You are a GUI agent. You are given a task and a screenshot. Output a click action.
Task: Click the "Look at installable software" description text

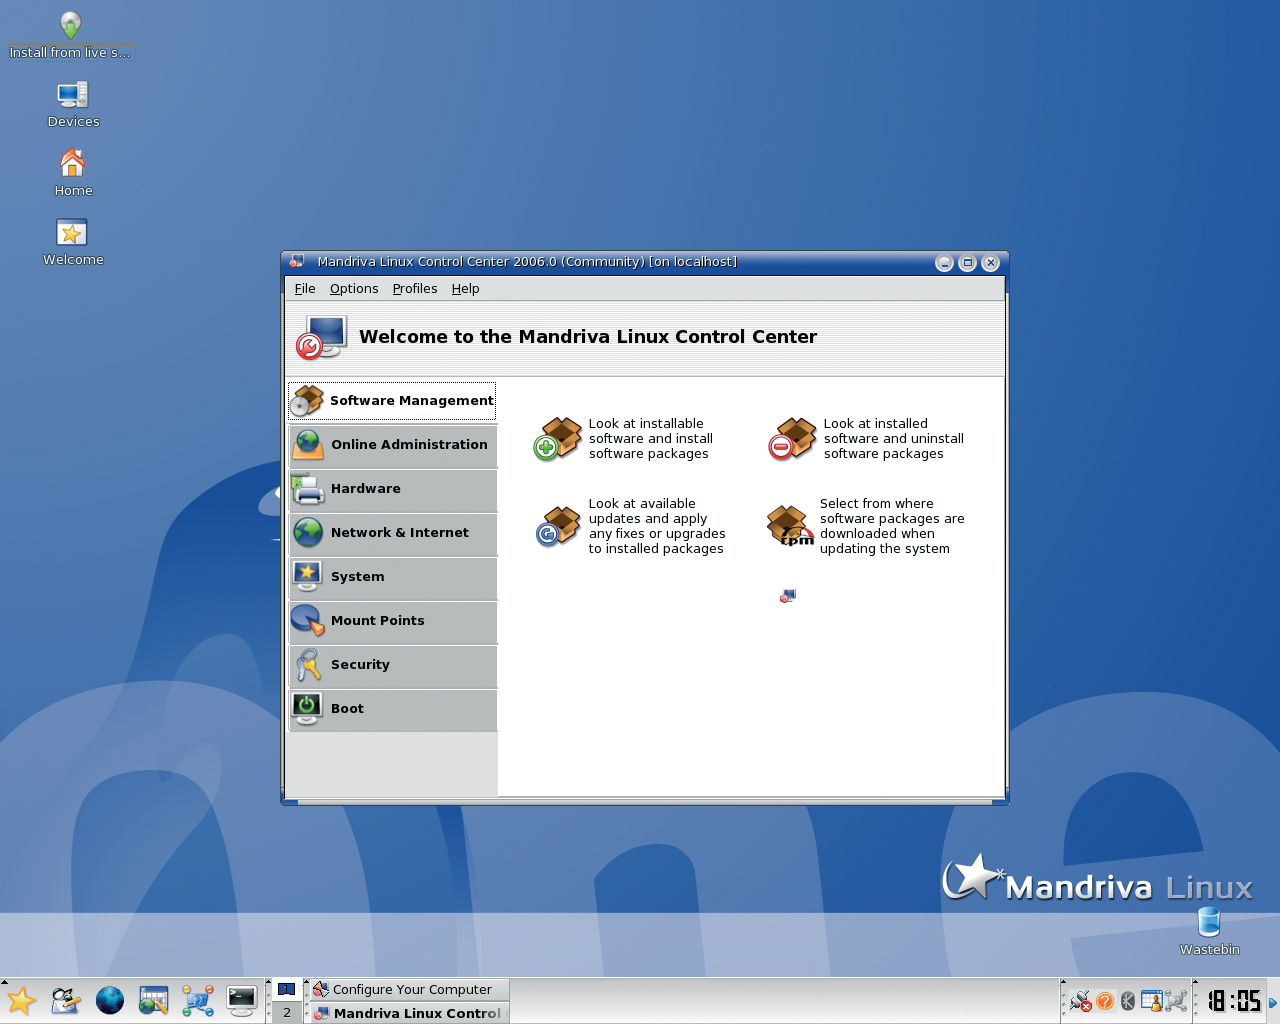[x=651, y=439]
